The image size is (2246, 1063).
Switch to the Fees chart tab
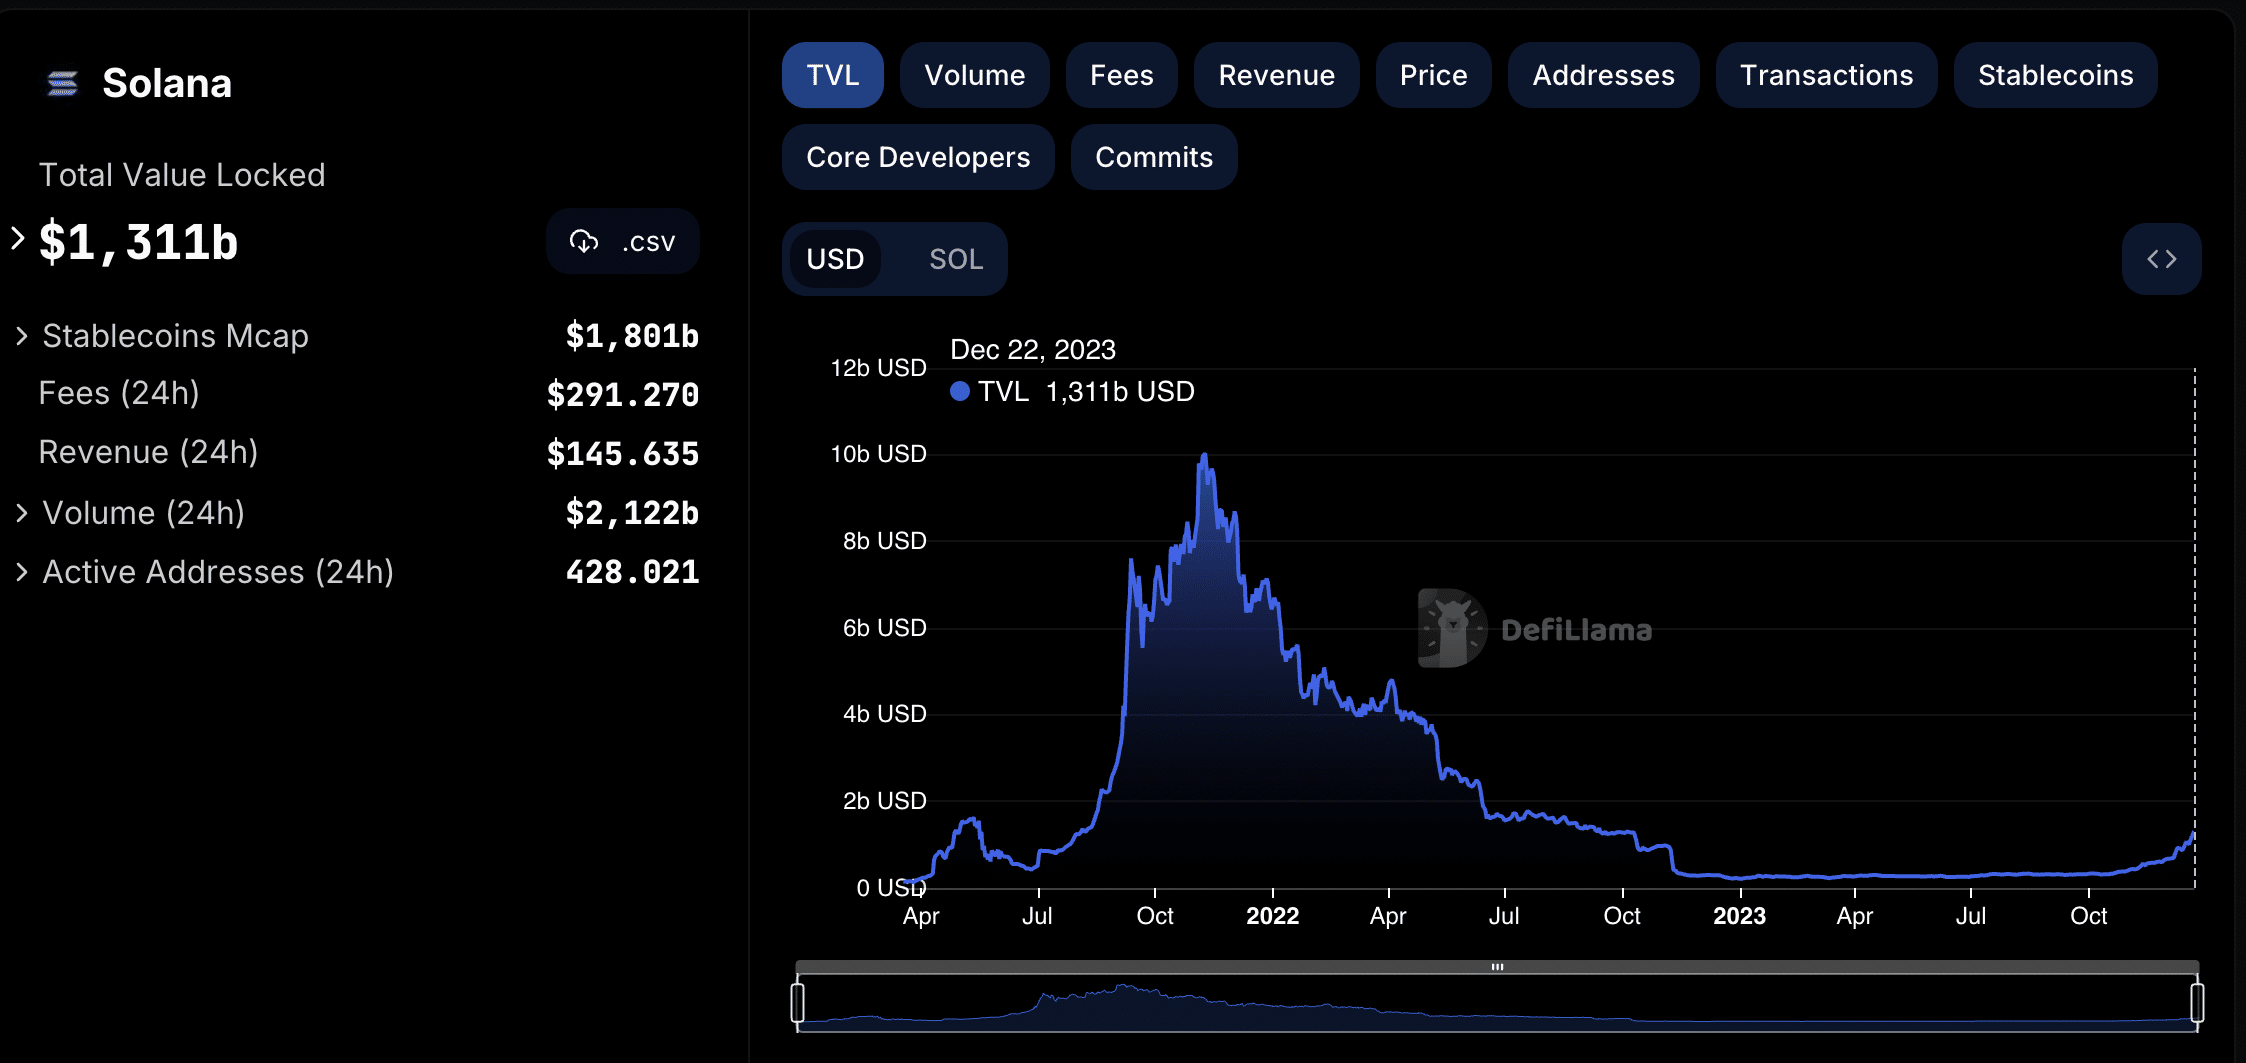1121,76
